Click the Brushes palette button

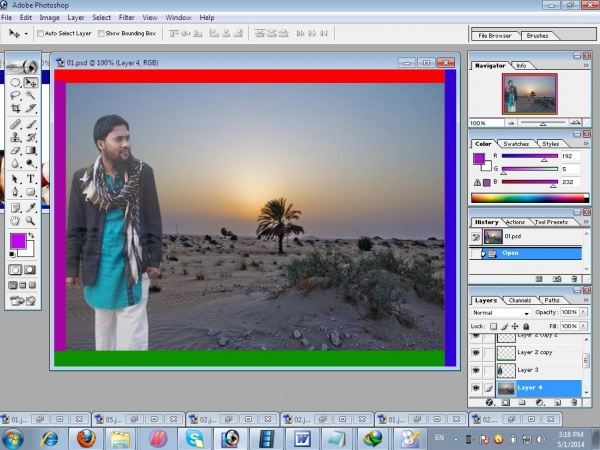pyautogui.click(x=537, y=35)
